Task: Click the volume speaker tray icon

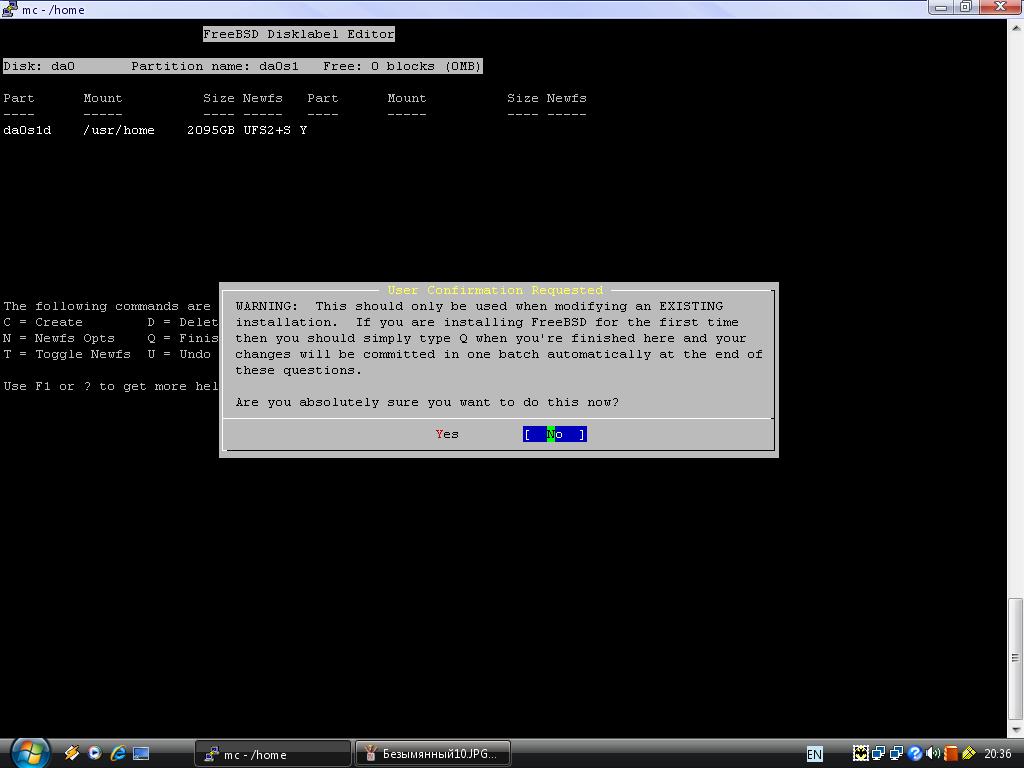Action: tap(933, 753)
